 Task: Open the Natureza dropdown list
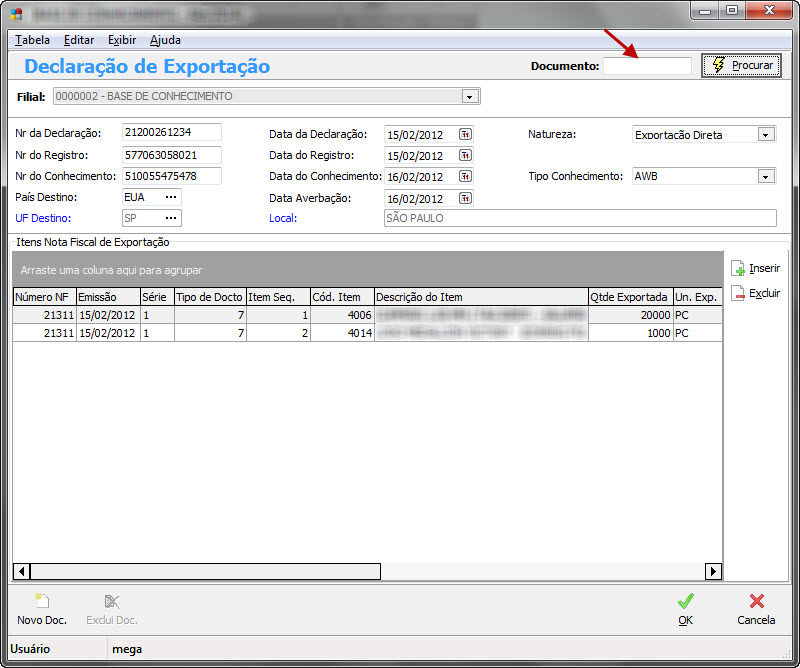[x=765, y=135]
